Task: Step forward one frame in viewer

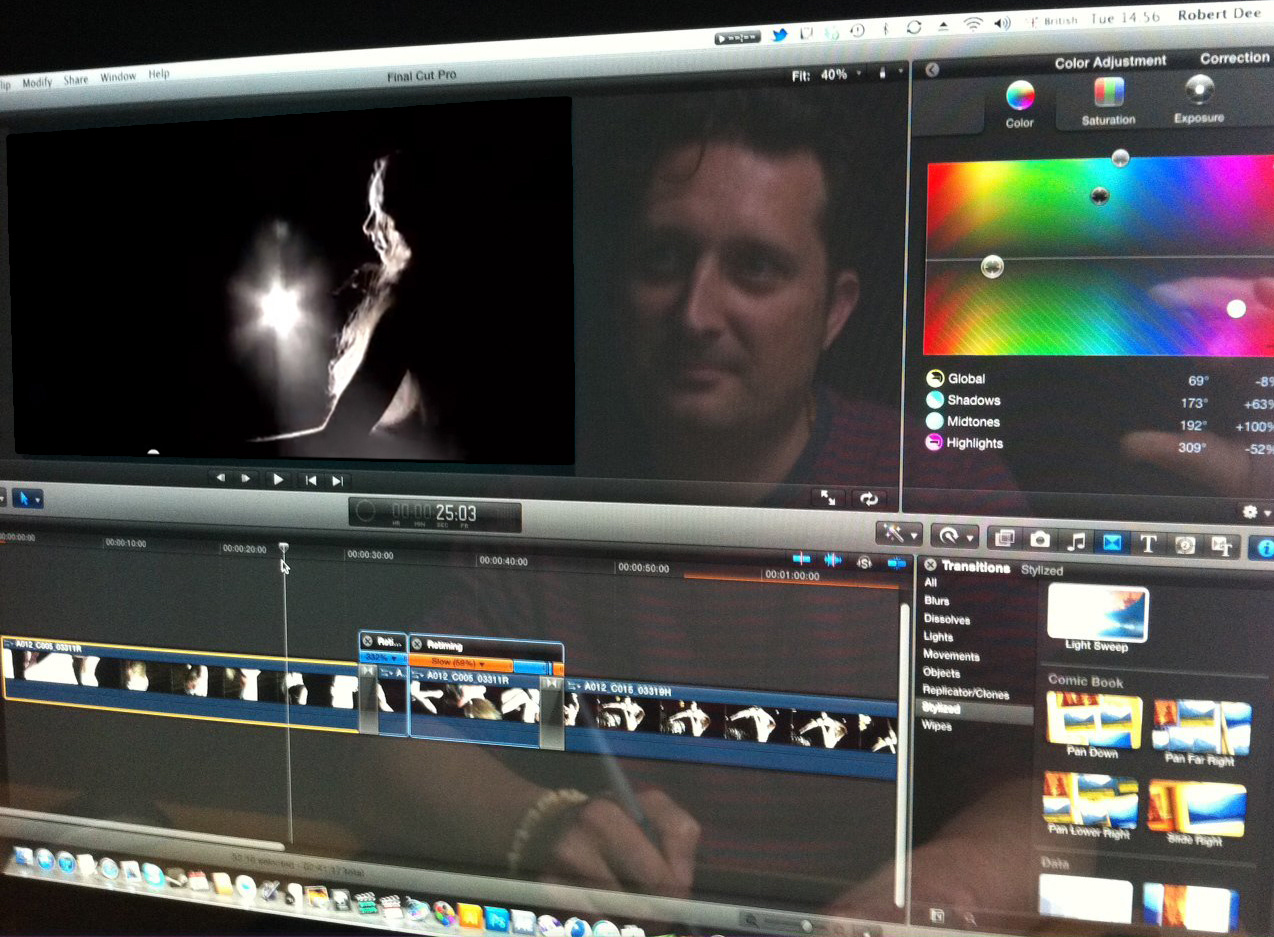Action: click(245, 478)
